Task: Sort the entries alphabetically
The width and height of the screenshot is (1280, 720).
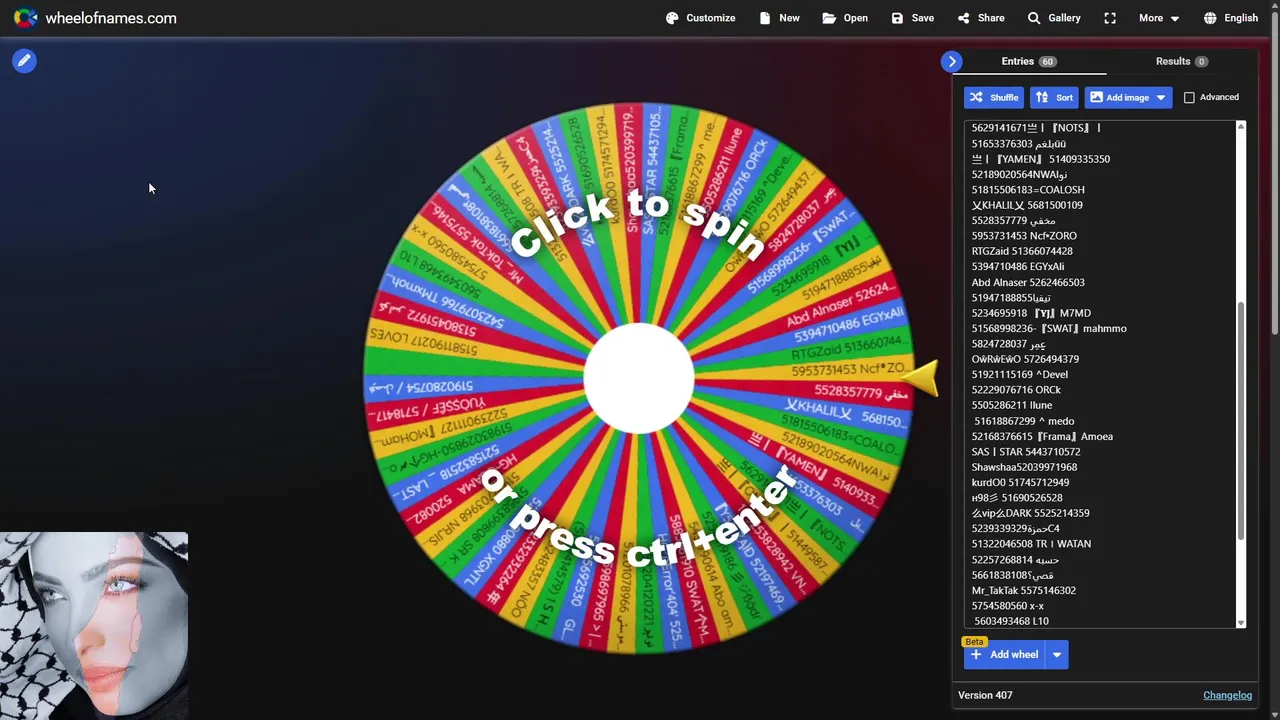Action: click(x=1054, y=97)
